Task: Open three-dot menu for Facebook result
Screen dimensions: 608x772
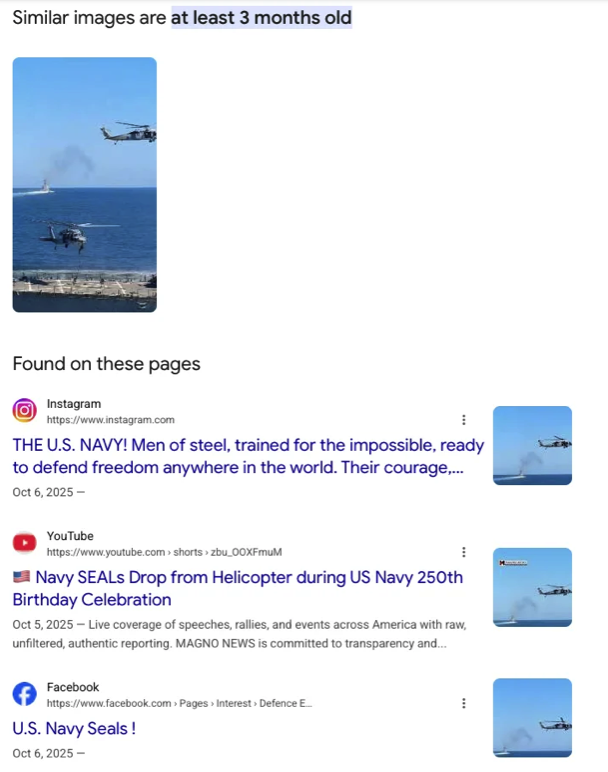Action: [463, 703]
